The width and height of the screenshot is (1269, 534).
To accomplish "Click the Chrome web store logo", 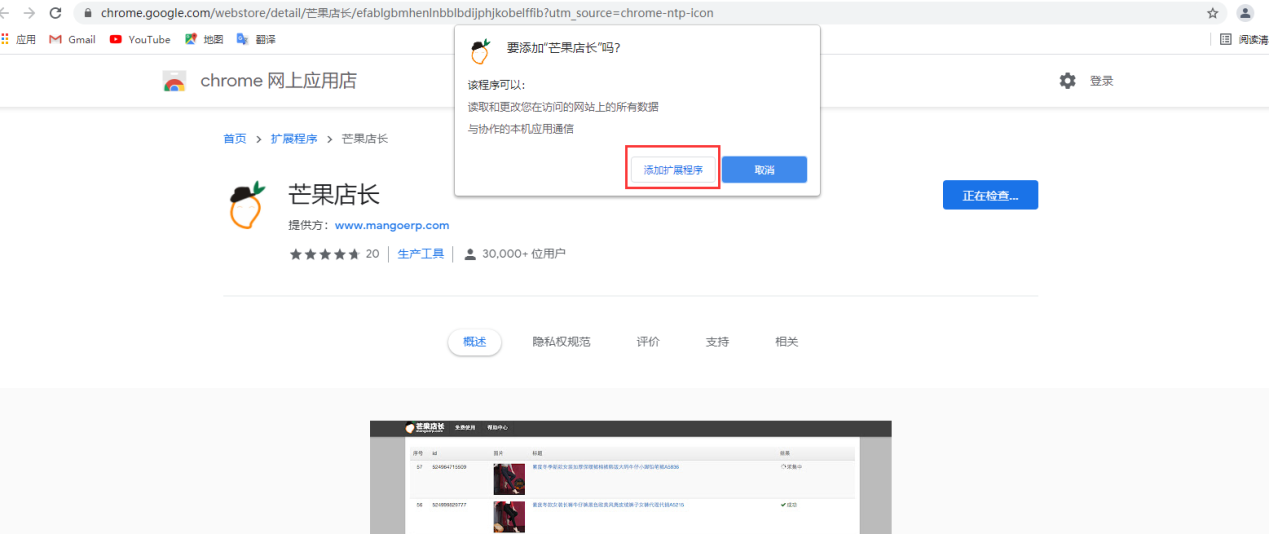I will [x=175, y=81].
